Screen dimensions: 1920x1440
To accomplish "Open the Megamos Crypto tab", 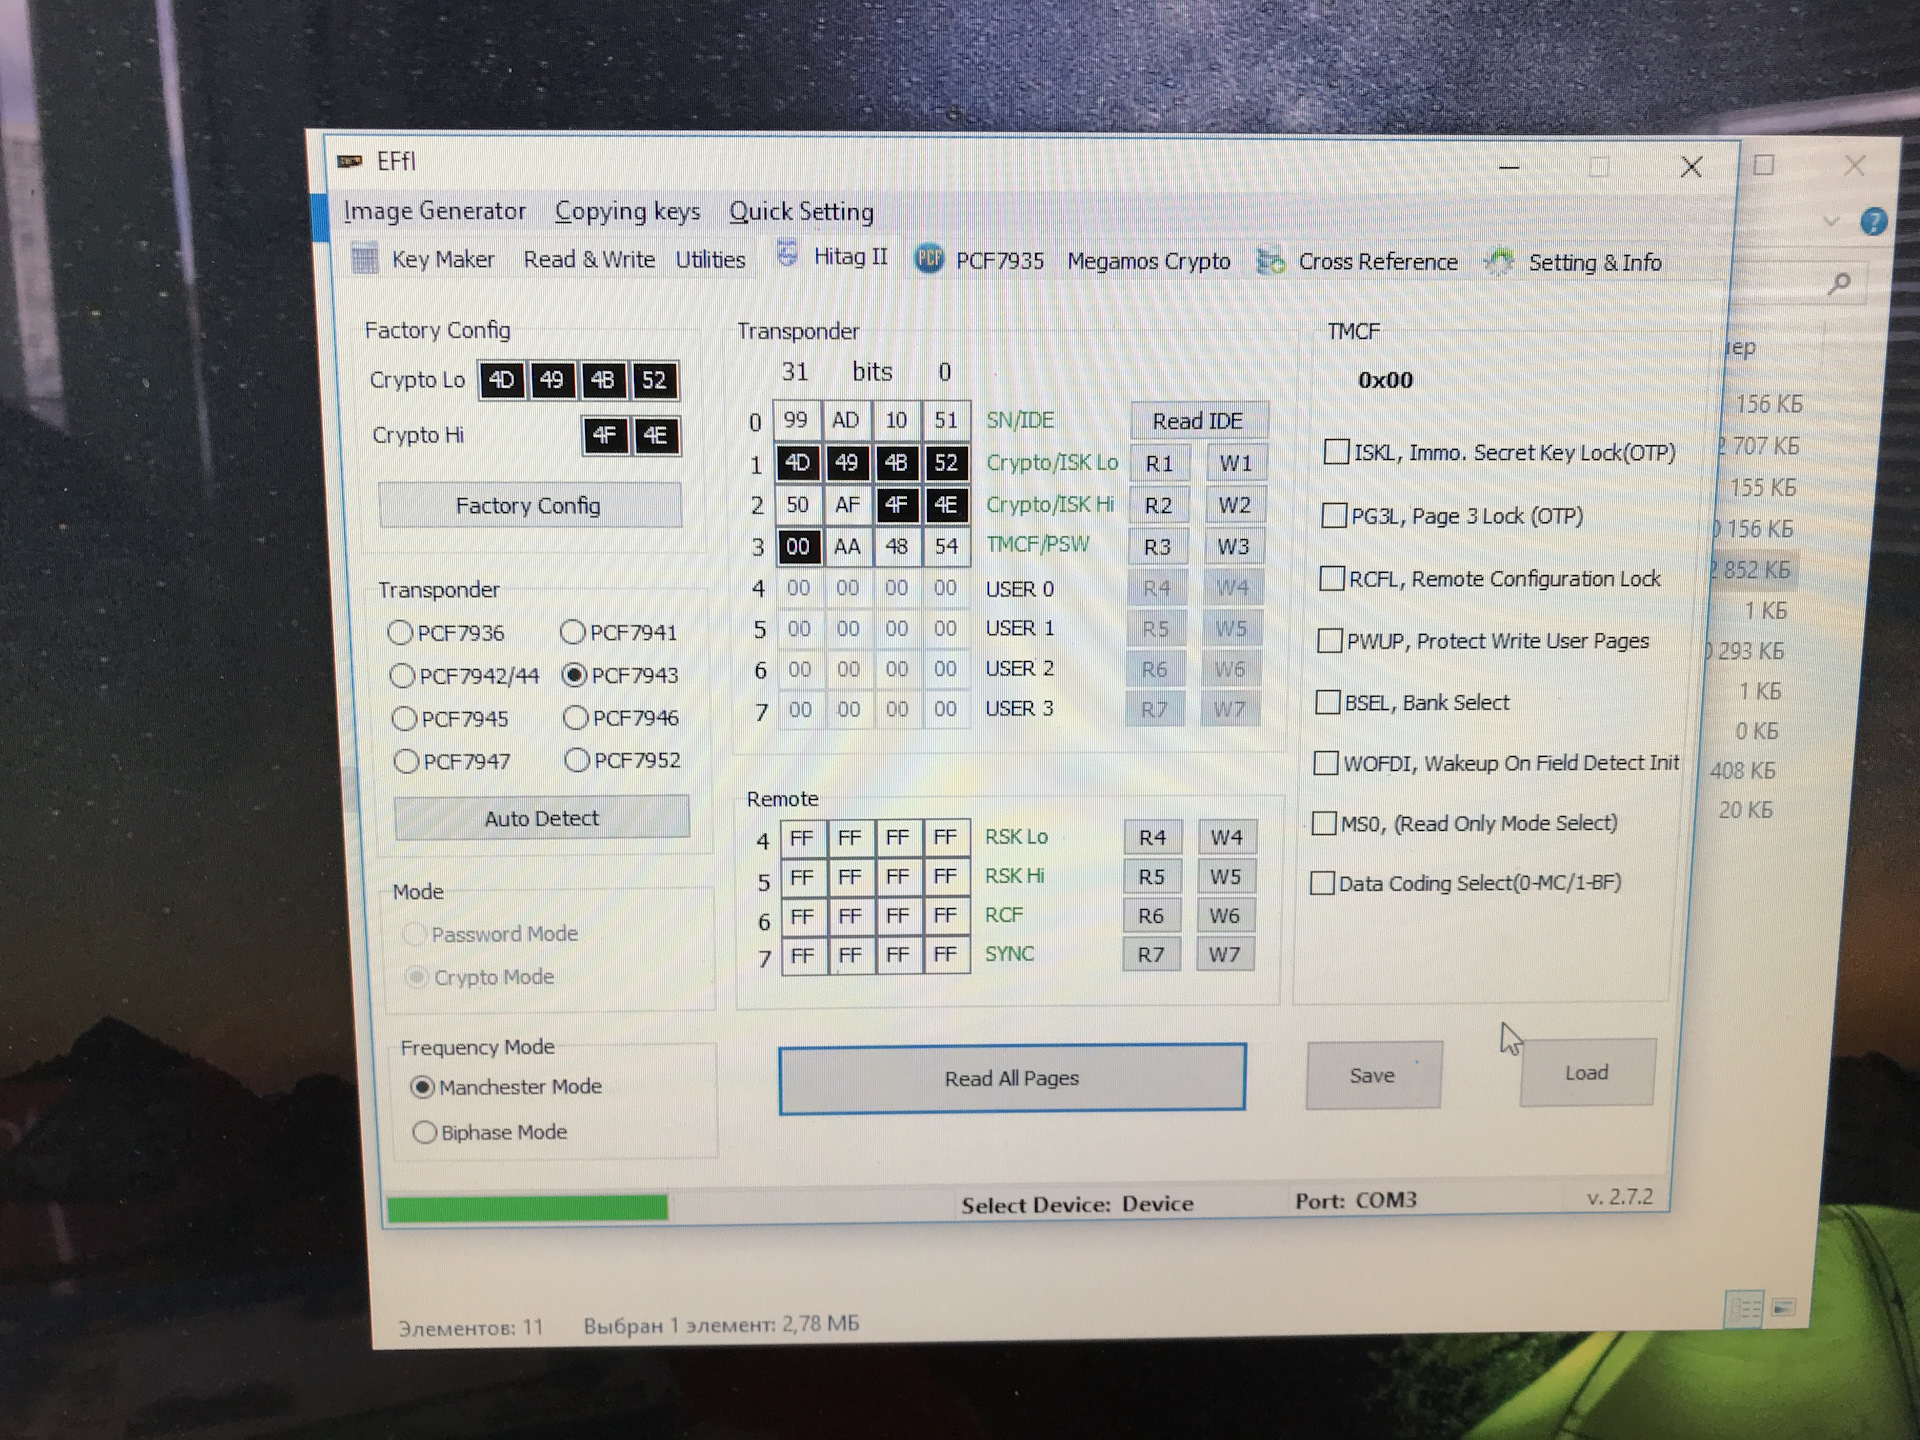I will click(1148, 261).
